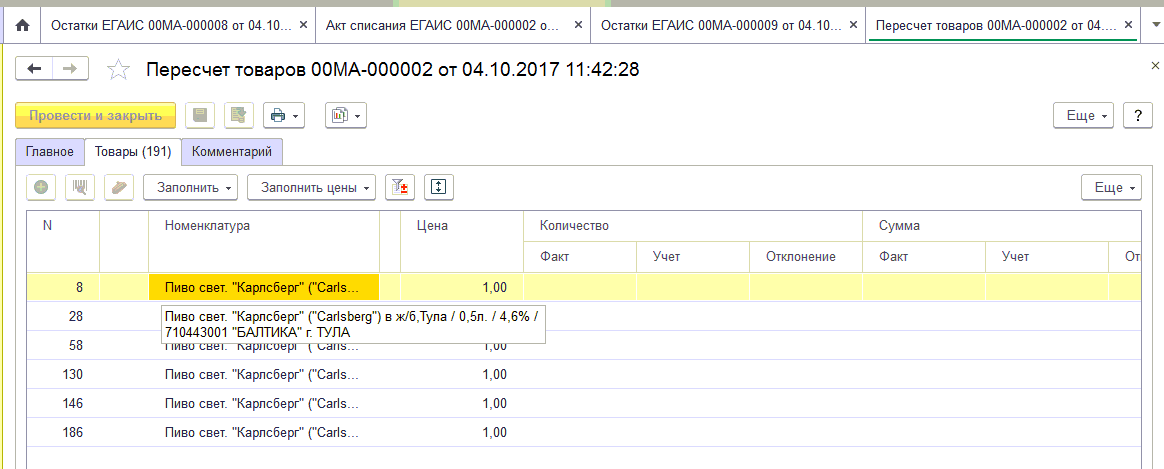
Task: Open the Комментарий tab
Action: [232, 151]
